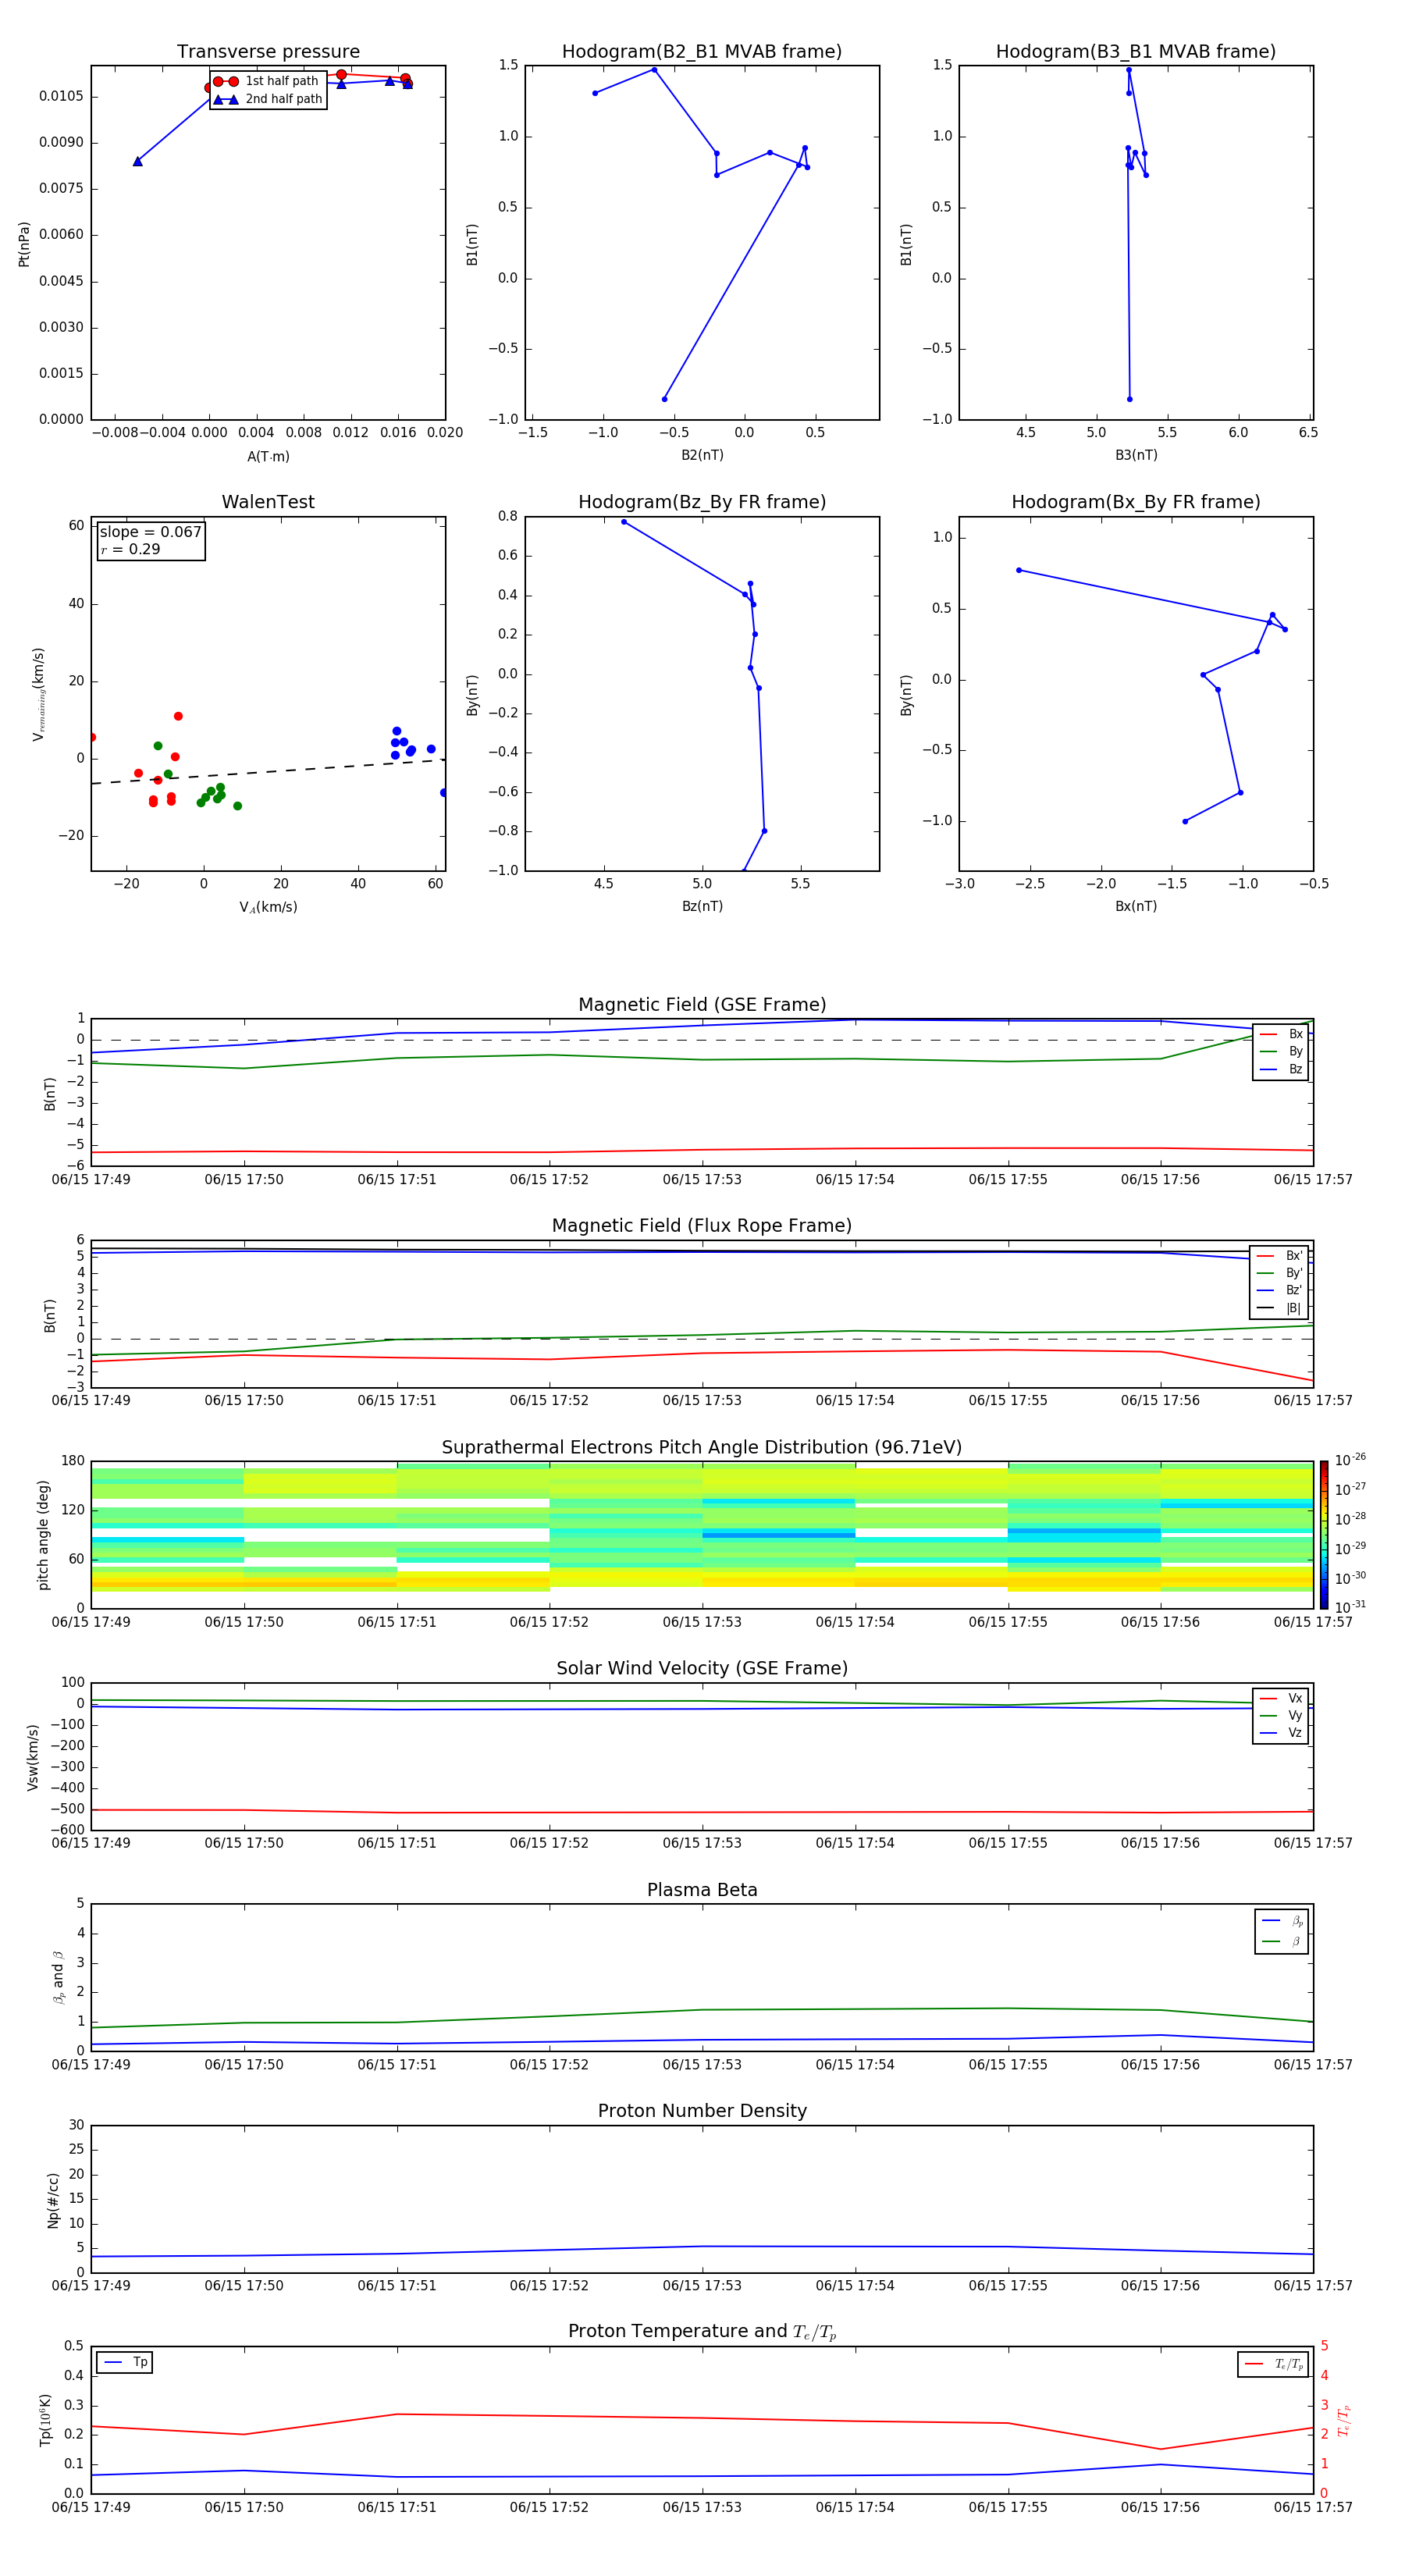Screen dimensions: 1405x2576
Task: Click the 'Tp' legend entry
Action: (x=125, y=2362)
